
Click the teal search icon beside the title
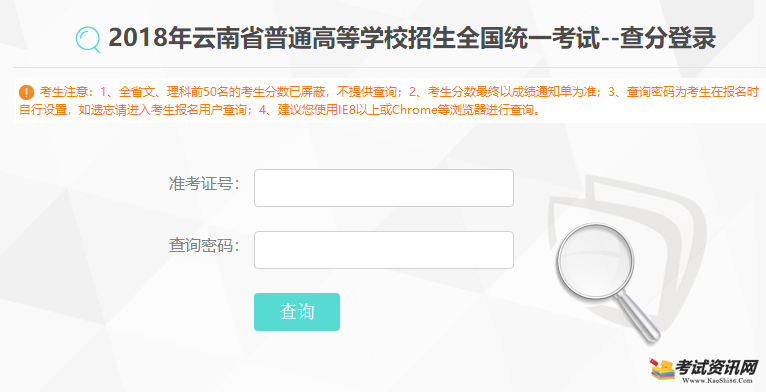click(x=88, y=40)
